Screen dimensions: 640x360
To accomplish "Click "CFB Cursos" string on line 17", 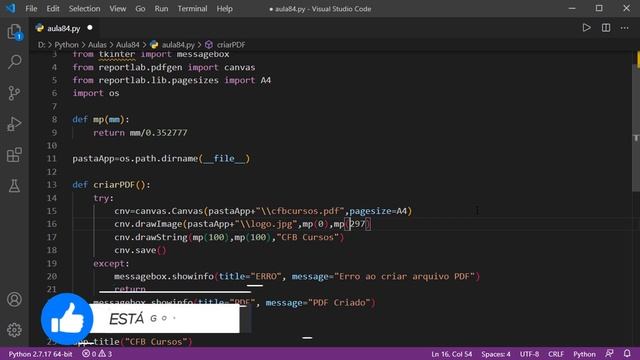I will pyautogui.click(x=308, y=237).
